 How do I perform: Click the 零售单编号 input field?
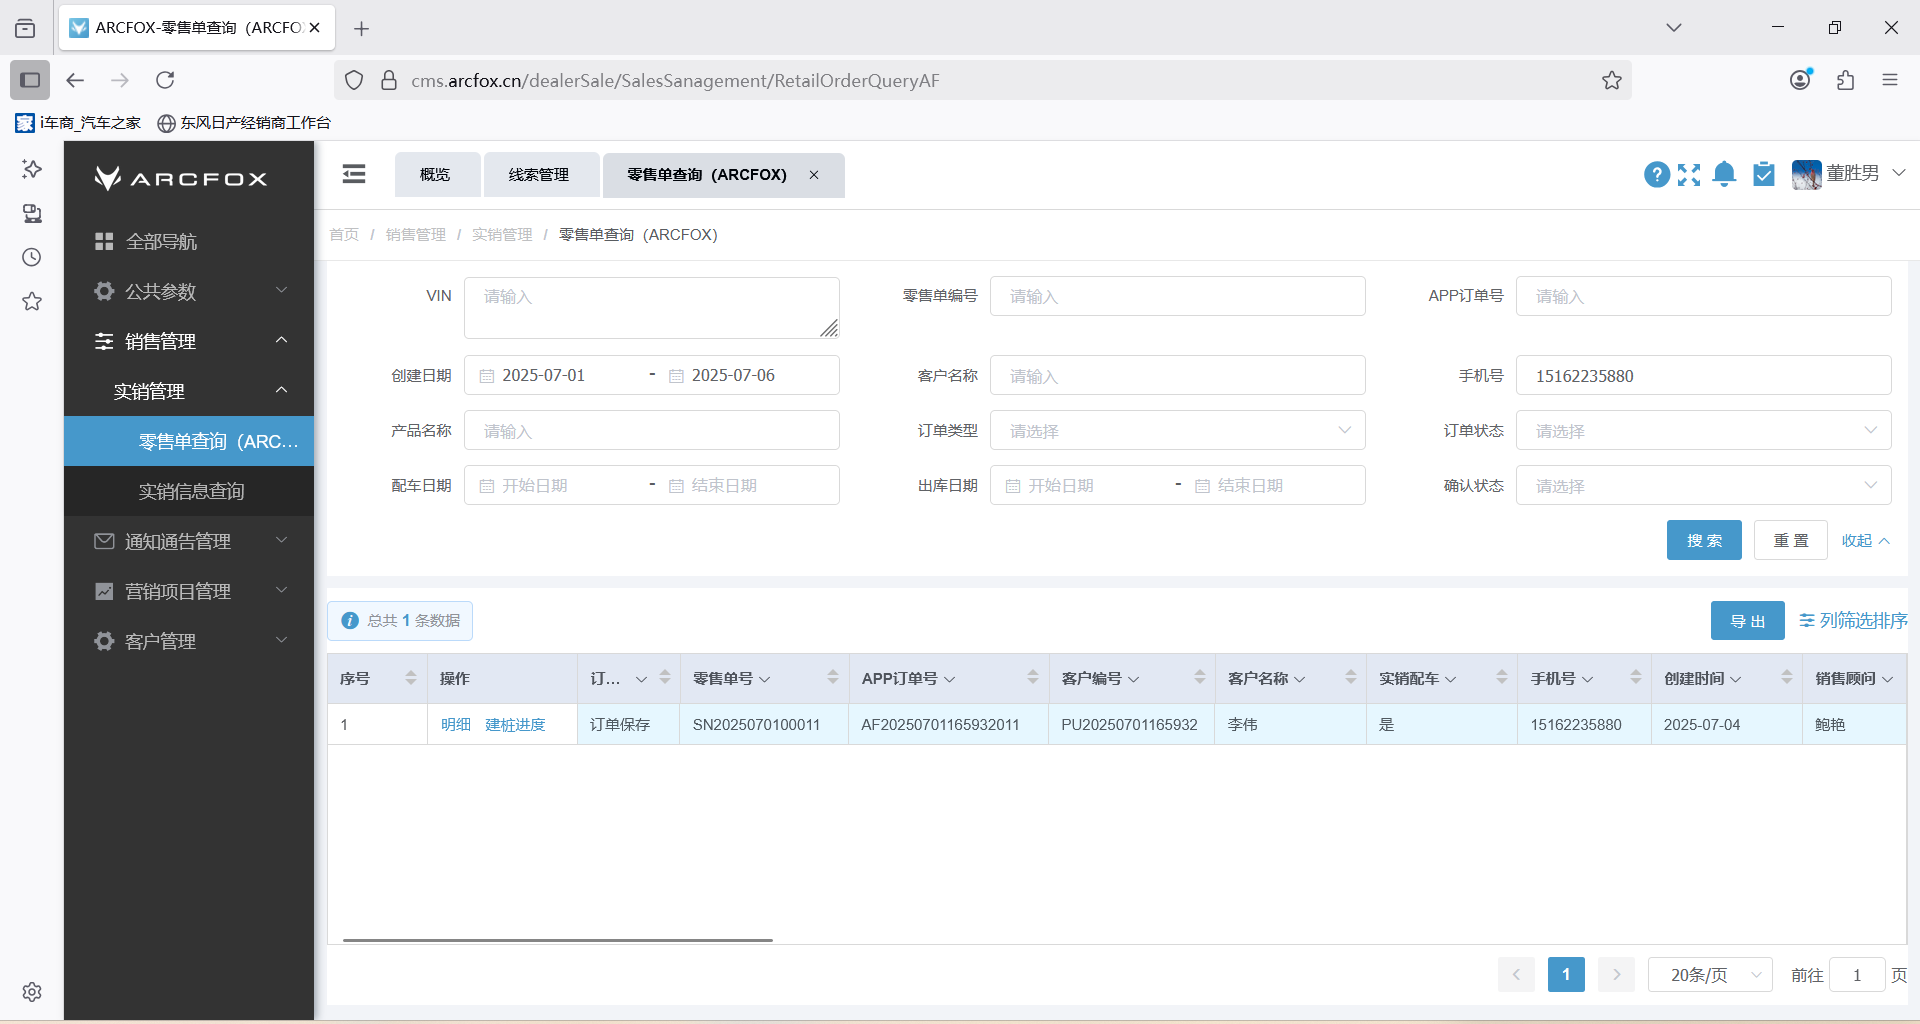point(1177,296)
